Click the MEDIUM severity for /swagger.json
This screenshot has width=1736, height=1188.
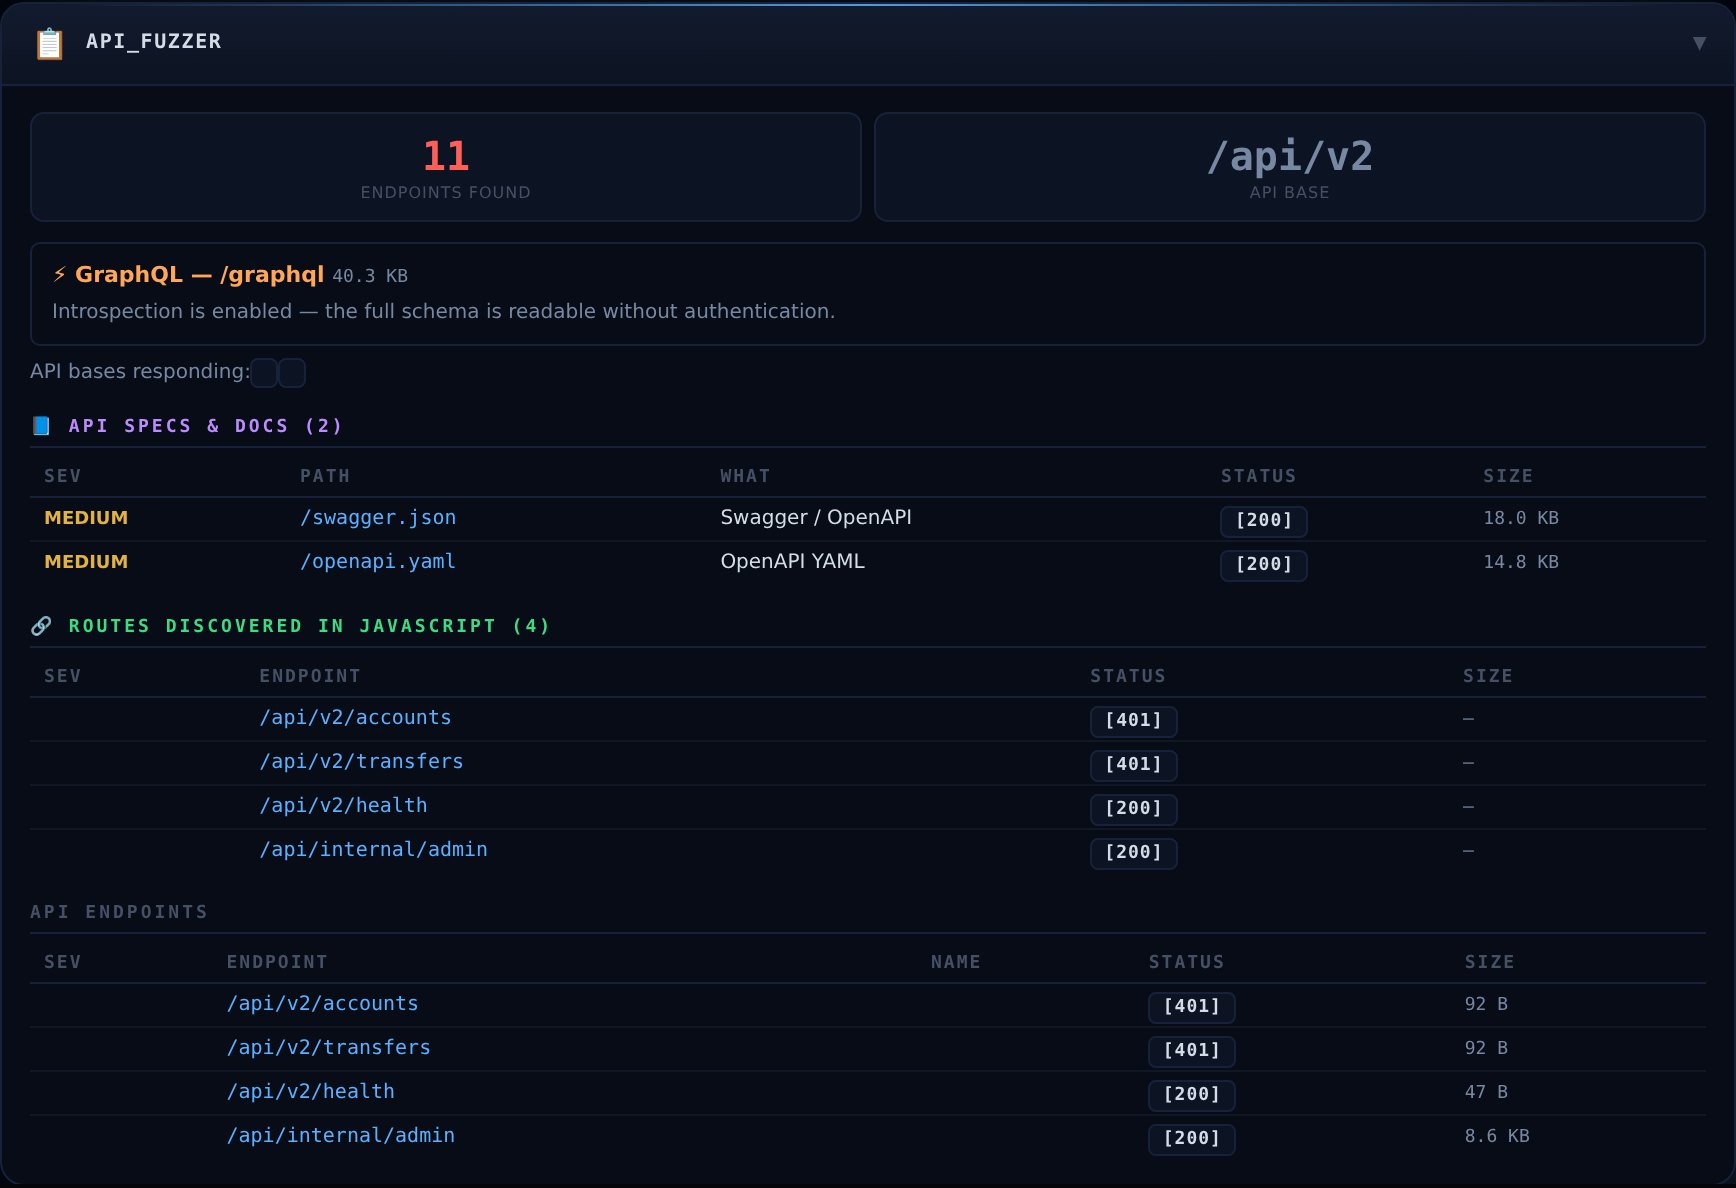pos(86,518)
